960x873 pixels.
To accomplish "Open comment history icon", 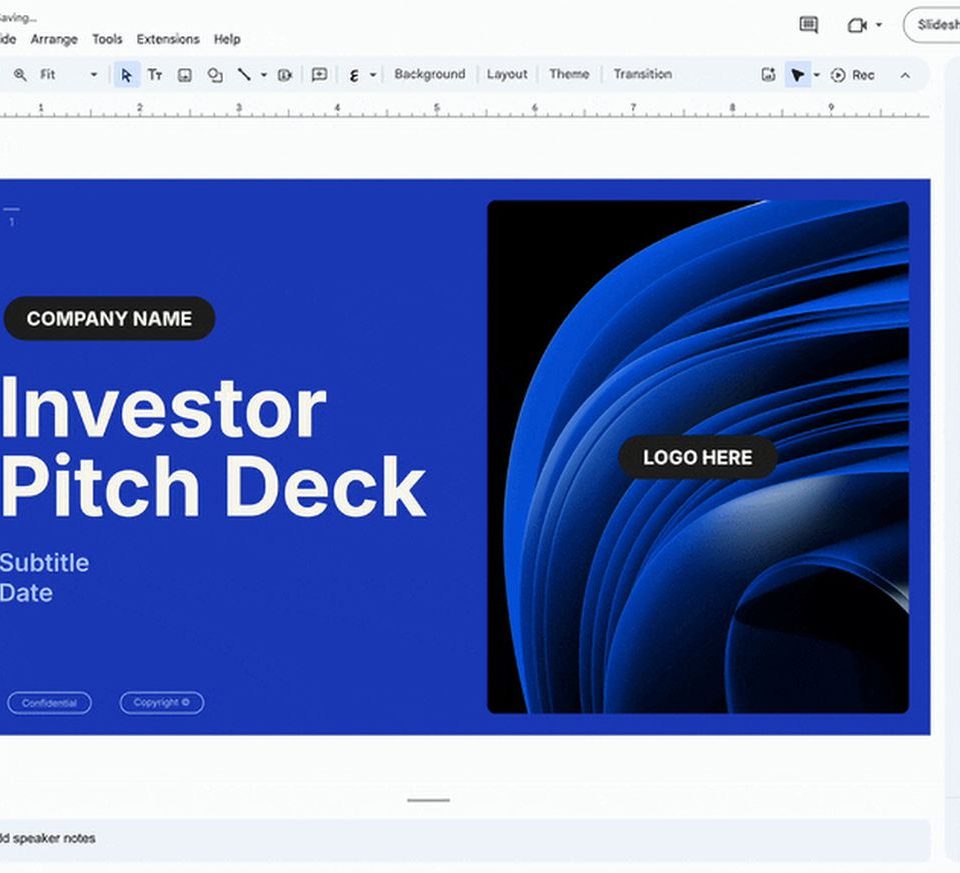I will (809, 25).
